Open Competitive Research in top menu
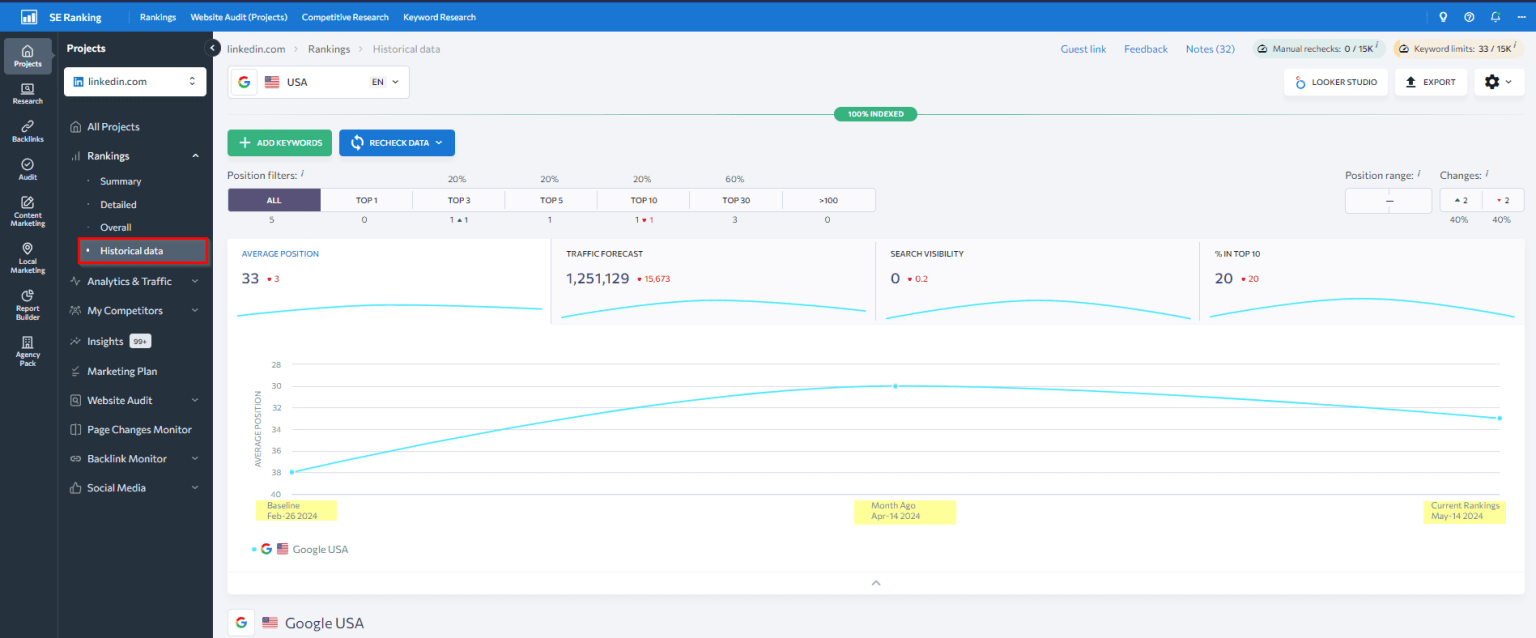This screenshot has width=1536, height=638. click(346, 17)
